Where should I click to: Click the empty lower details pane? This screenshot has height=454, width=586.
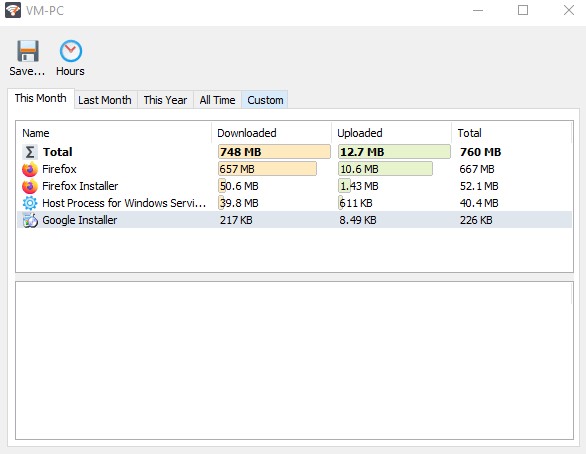294,361
